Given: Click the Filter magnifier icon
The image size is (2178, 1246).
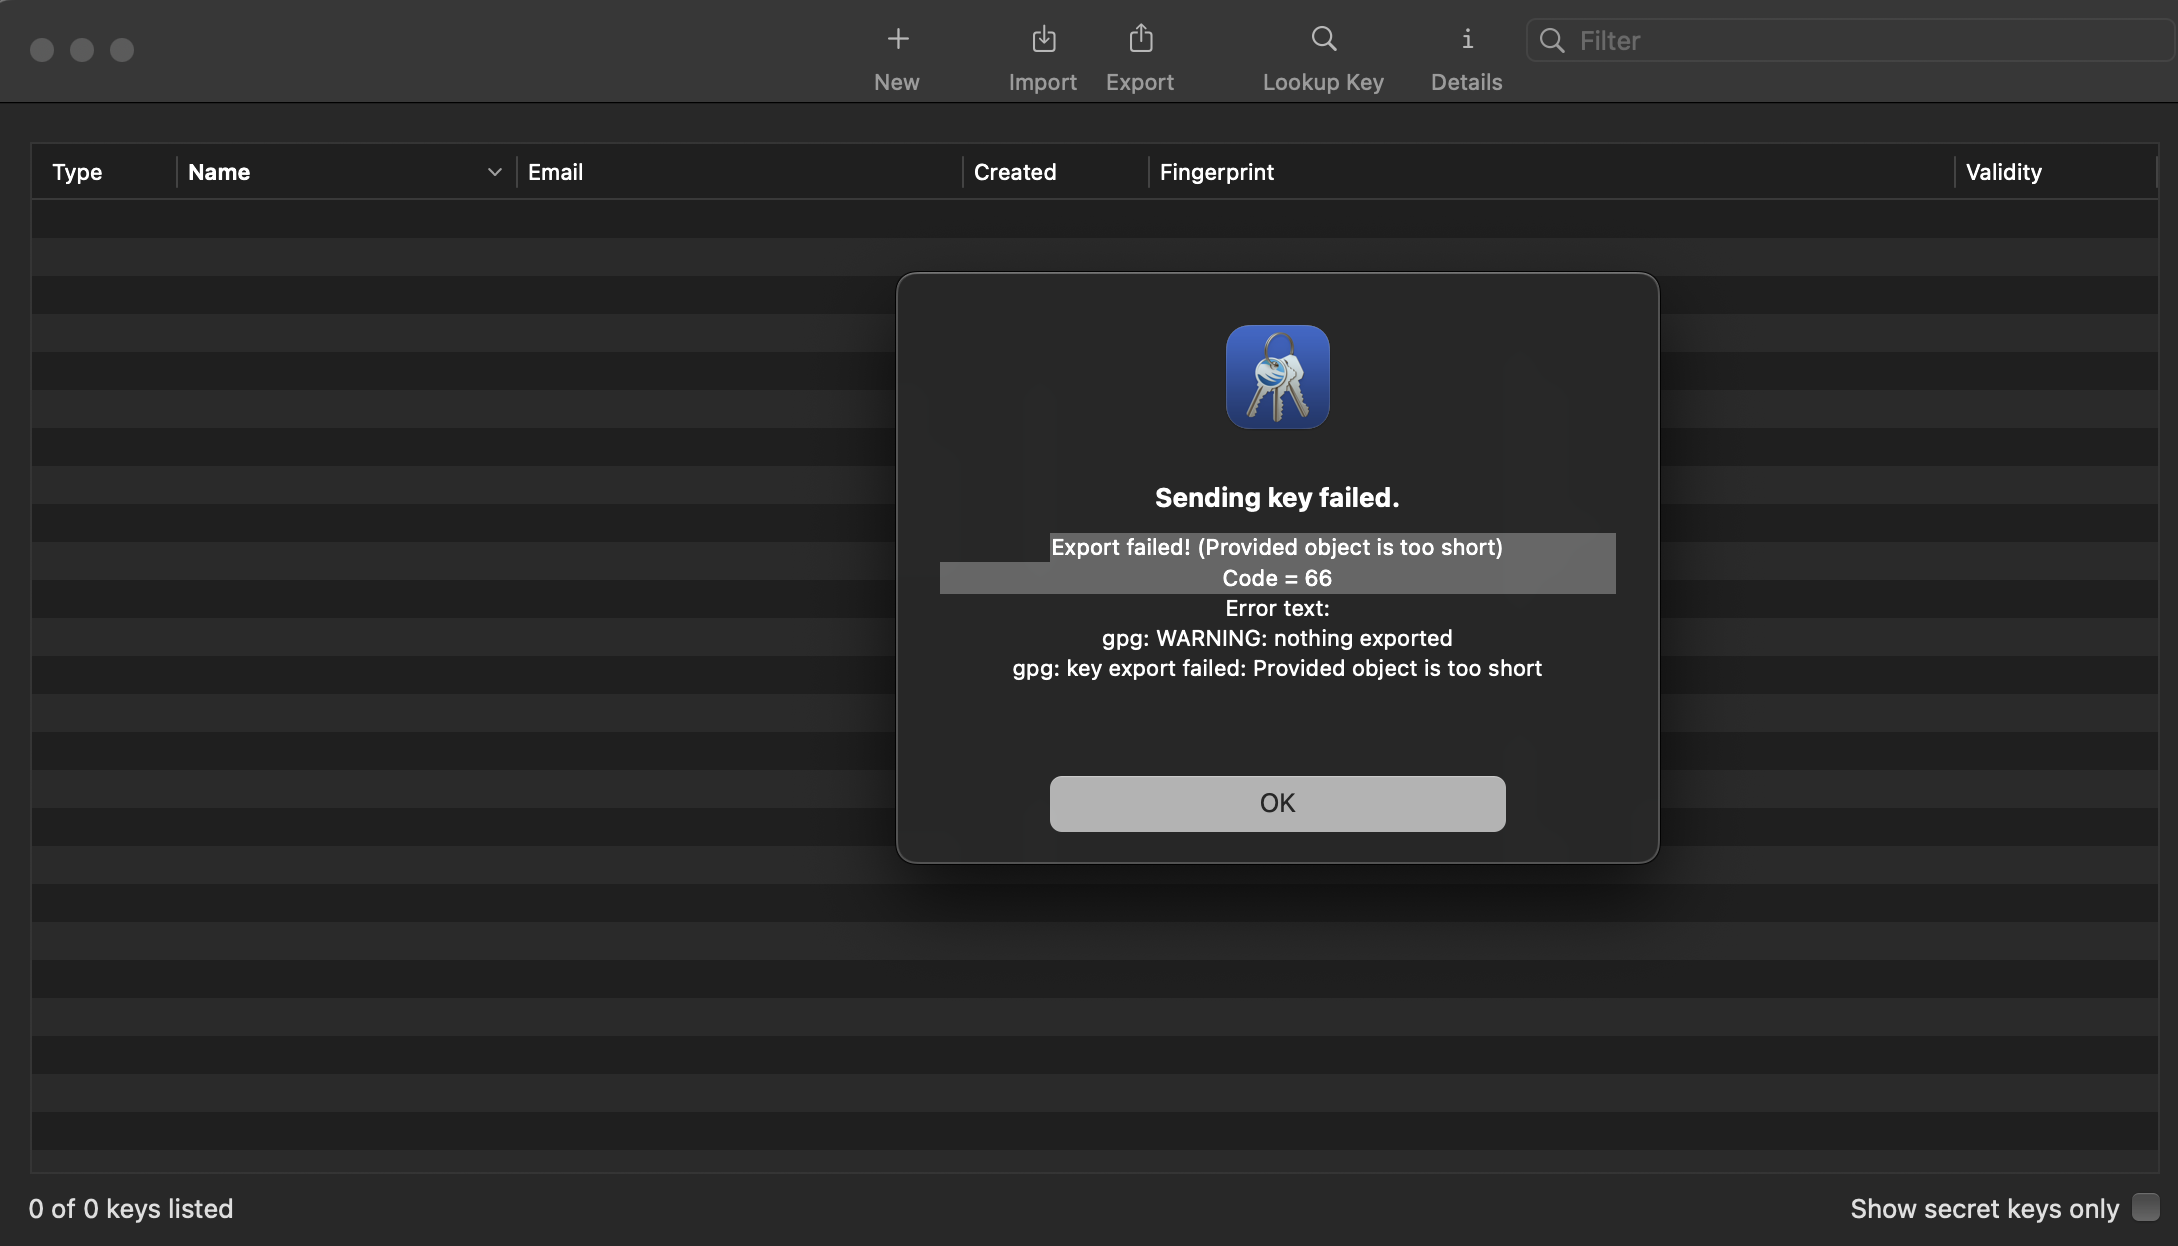Looking at the screenshot, I should coord(1552,41).
